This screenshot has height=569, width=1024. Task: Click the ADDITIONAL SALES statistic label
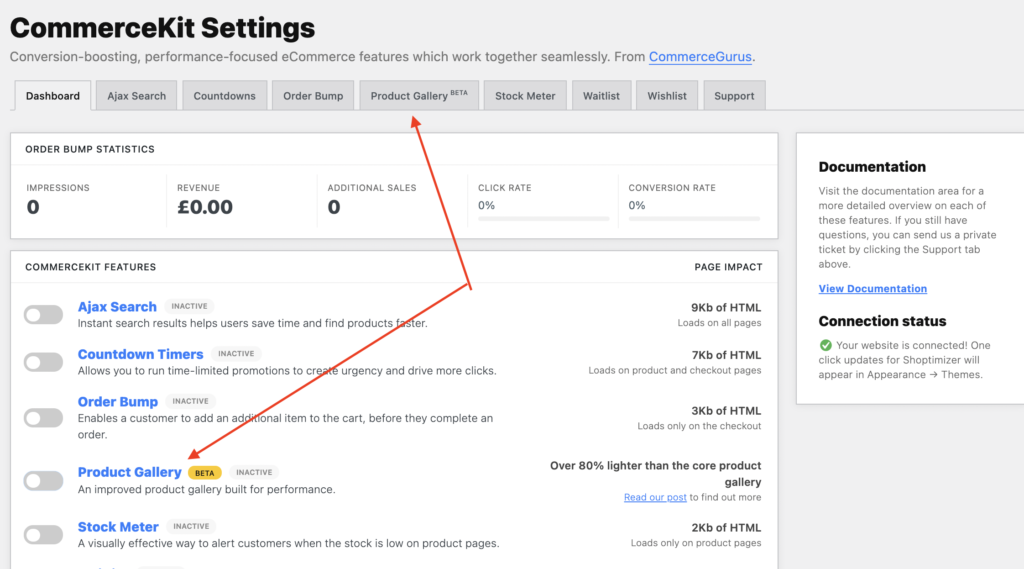click(x=372, y=187)
